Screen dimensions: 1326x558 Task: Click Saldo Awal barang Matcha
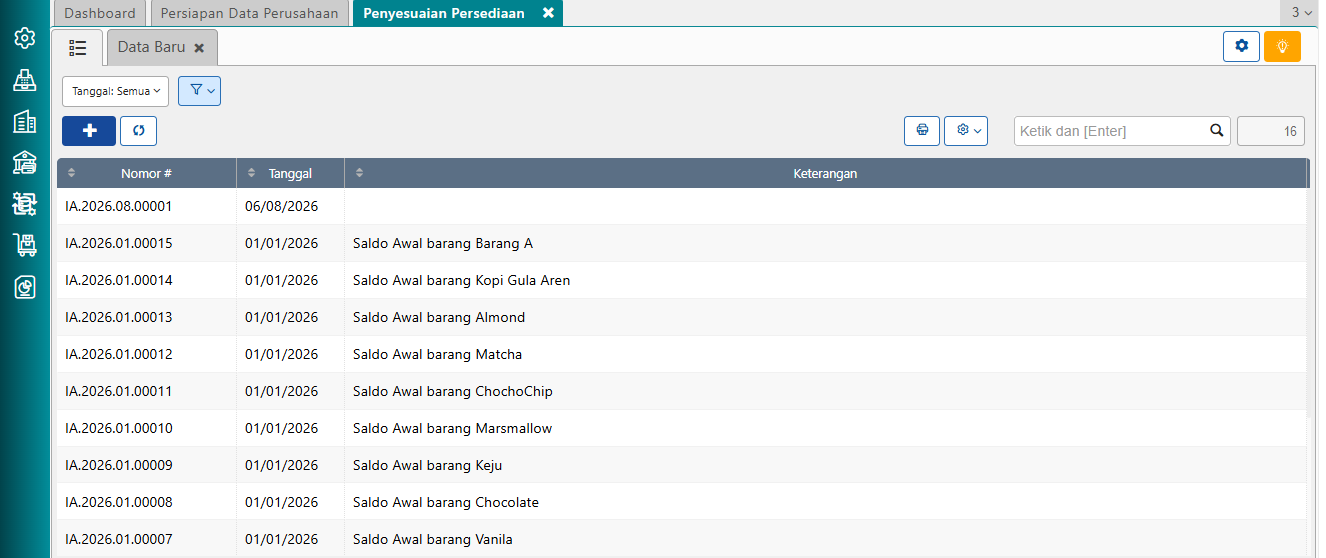(437, 354)
